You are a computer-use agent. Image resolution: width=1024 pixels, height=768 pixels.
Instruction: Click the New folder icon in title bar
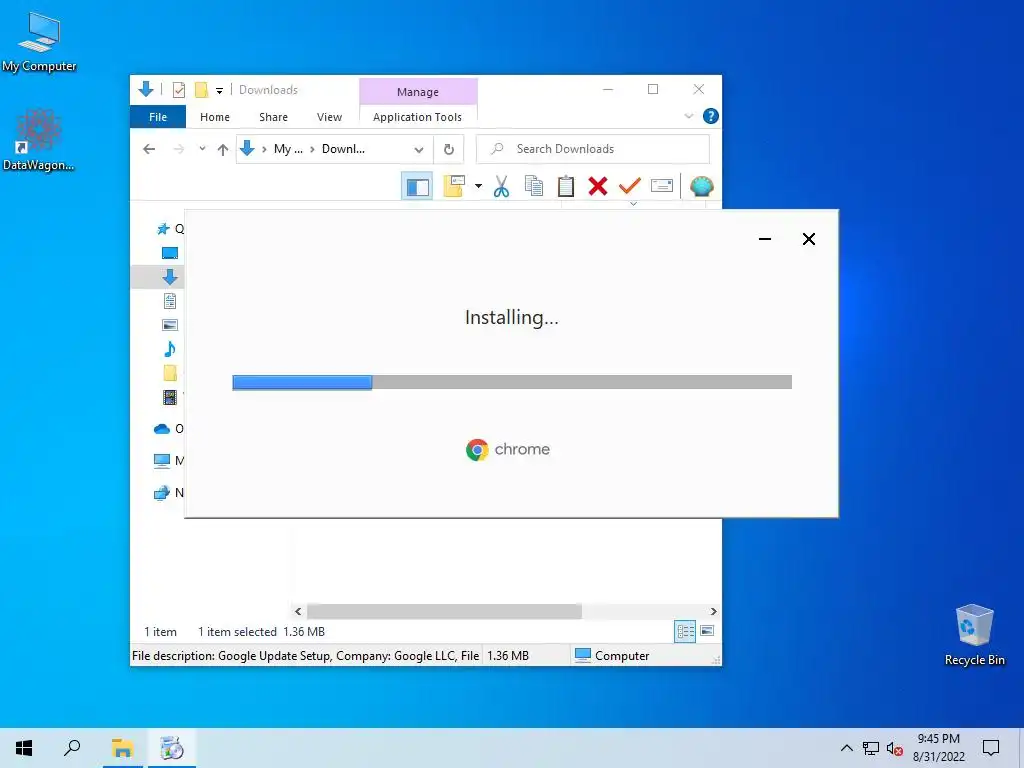coord(201,89)
